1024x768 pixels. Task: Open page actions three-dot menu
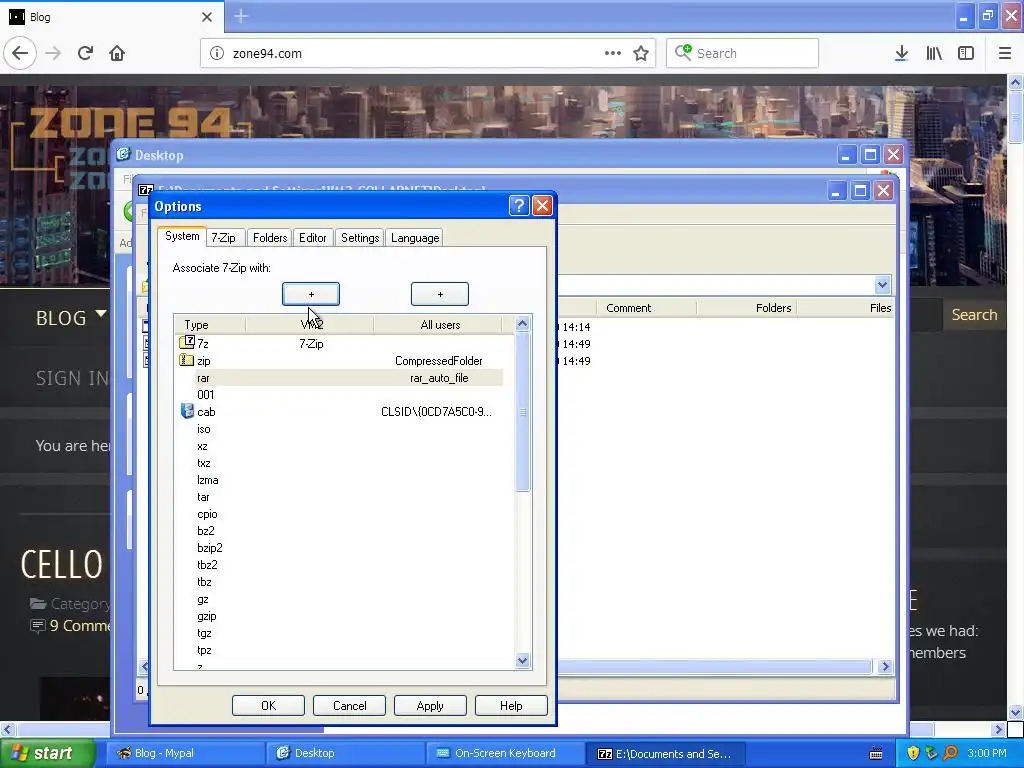[x=613, y=53]
